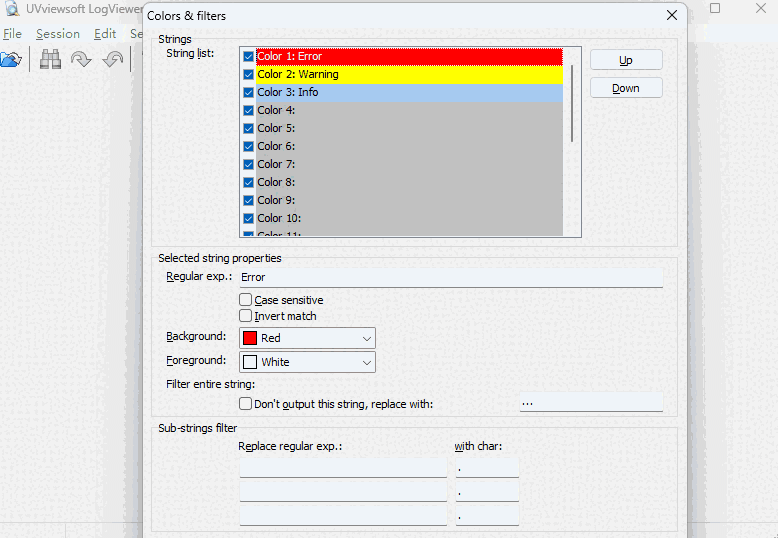Toggle the Color 10 checkbox
The height and width of the screenshot is (538, 778).
pyautogui.click(x=249, y=218)
